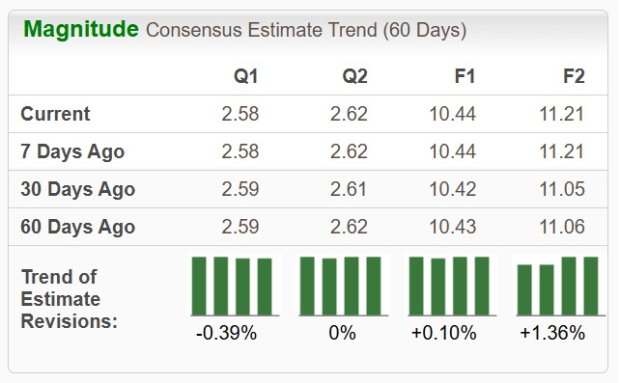The image size is (620, 383).
Task: Open the Q1 estimate revisions bar chart
Action: pyautogui.click(x=235, y=286)
